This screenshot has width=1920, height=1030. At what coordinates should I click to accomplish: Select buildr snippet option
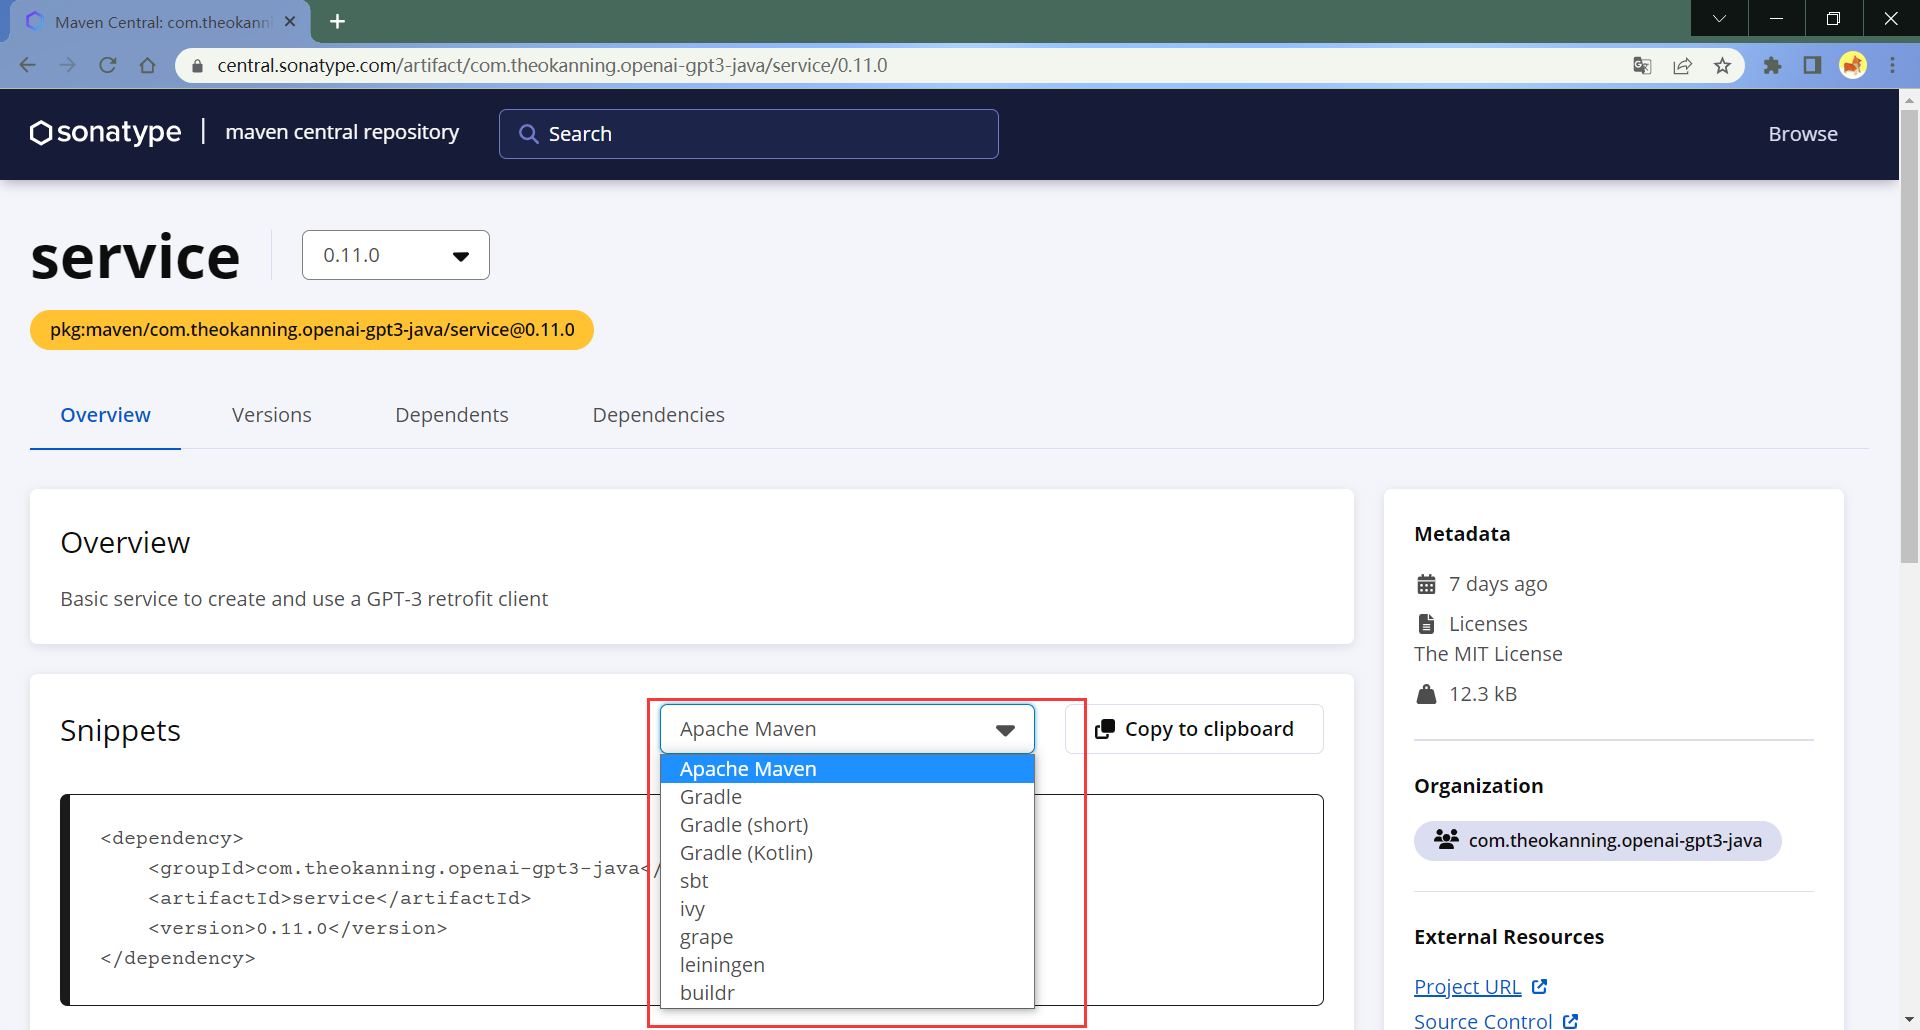tap(847, 993)
